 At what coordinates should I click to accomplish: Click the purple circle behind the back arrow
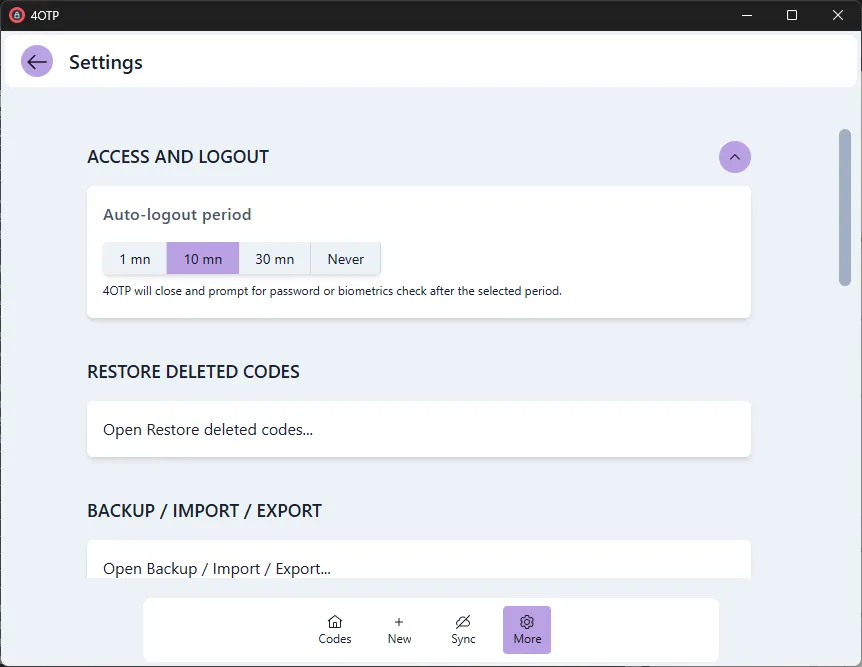tap(36, 61)
